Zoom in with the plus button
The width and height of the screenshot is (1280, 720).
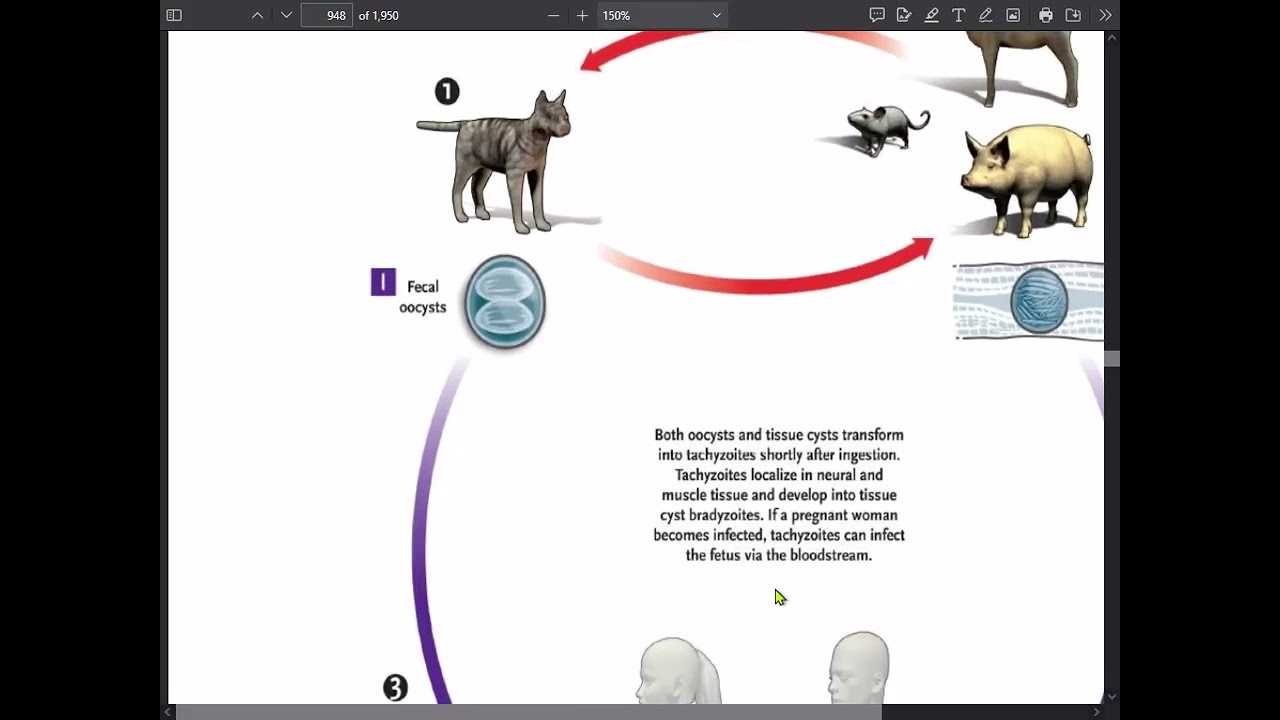(x=582, y=15)
